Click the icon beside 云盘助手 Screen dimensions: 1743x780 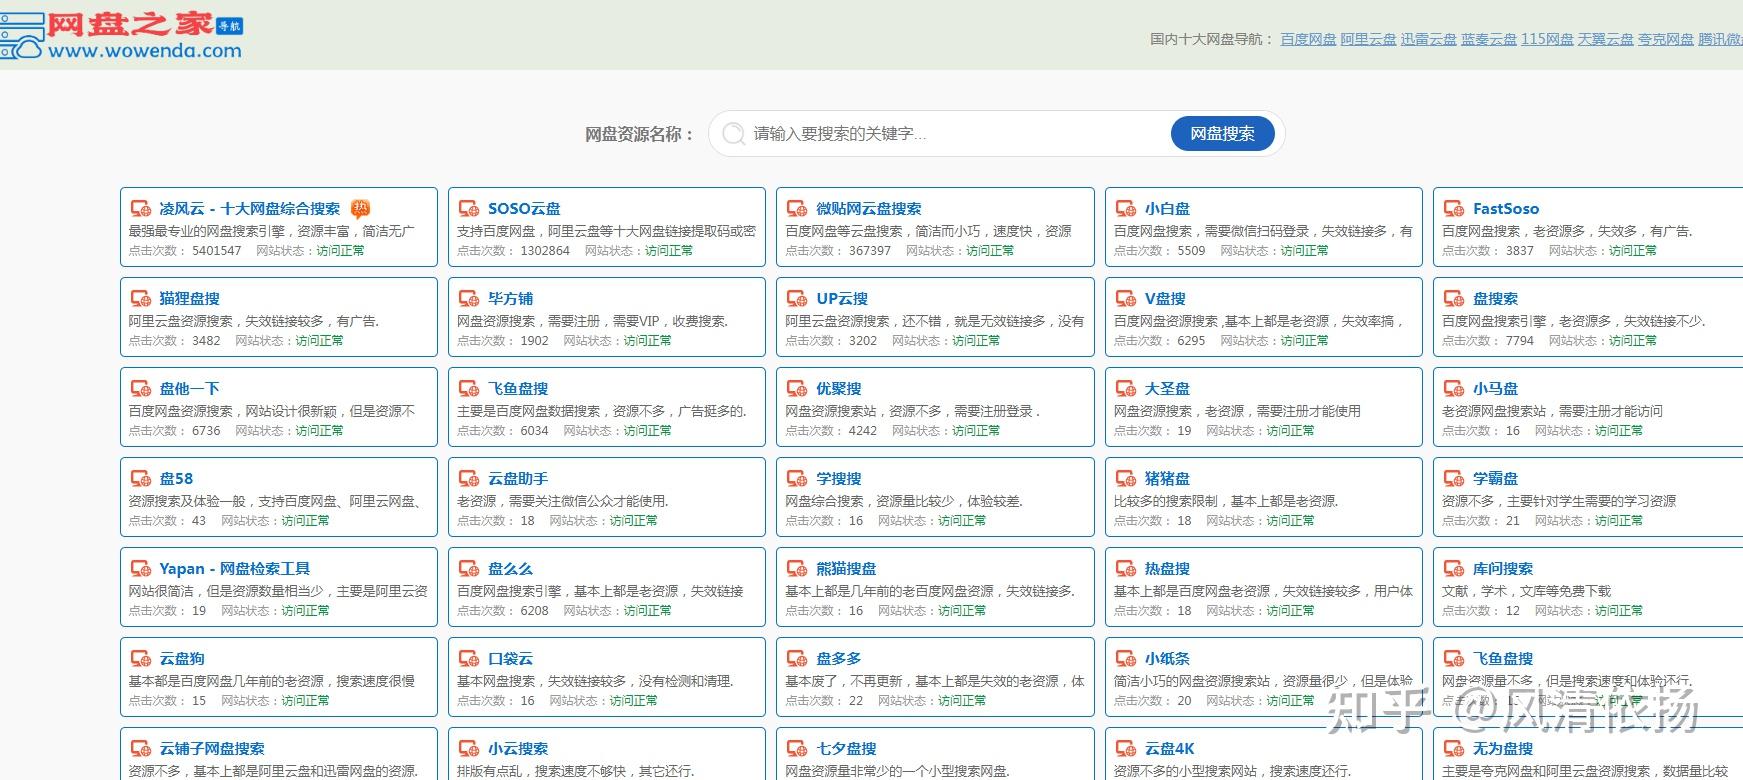point(469,479)
